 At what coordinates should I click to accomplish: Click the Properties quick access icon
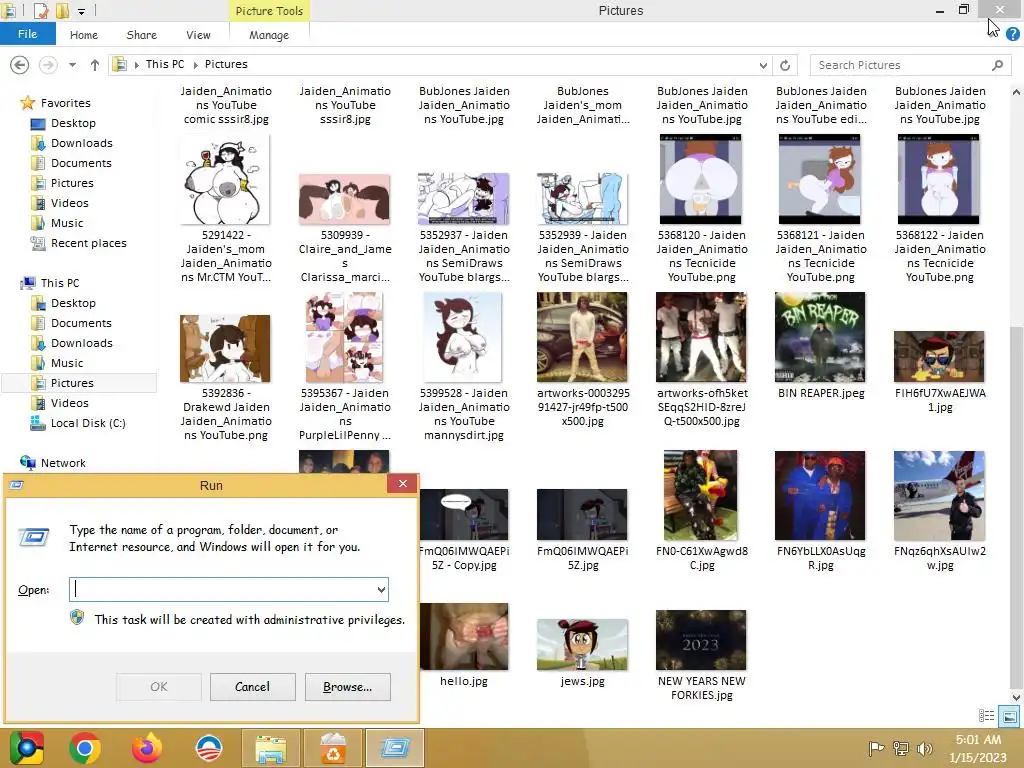(x=40, y=11)
